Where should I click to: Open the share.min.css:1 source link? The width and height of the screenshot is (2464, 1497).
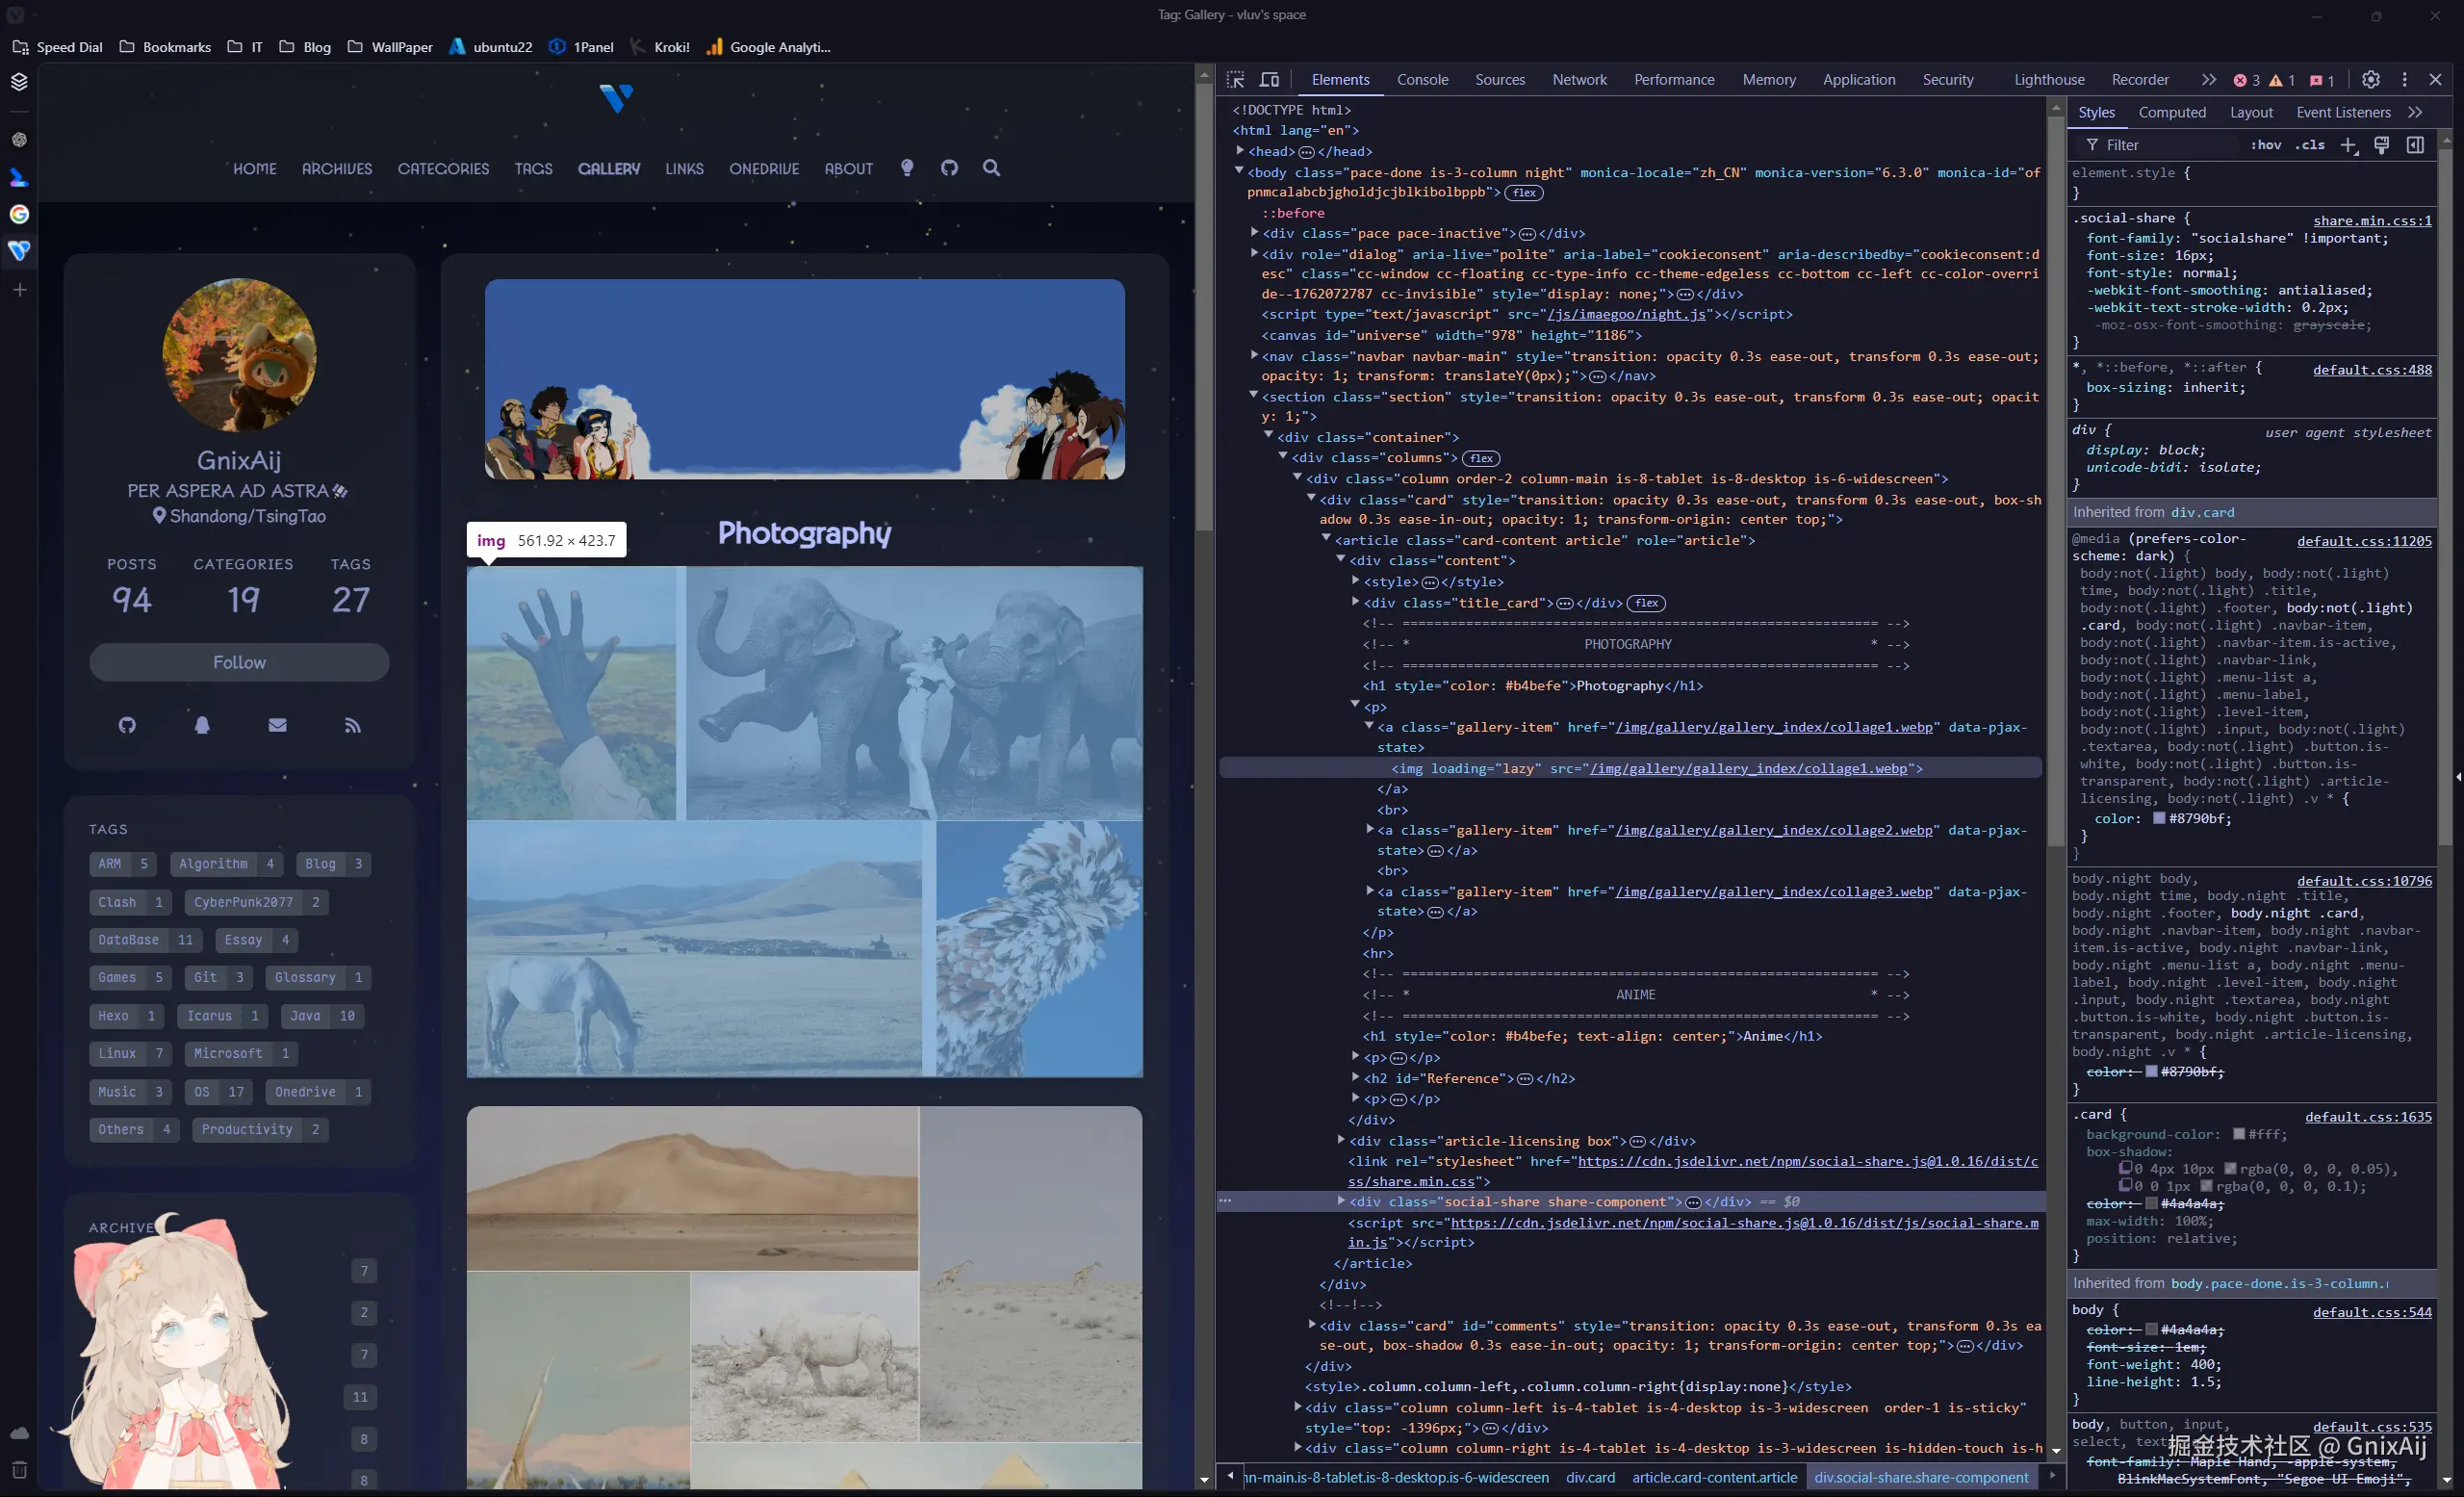click(x=2371, y=220)
